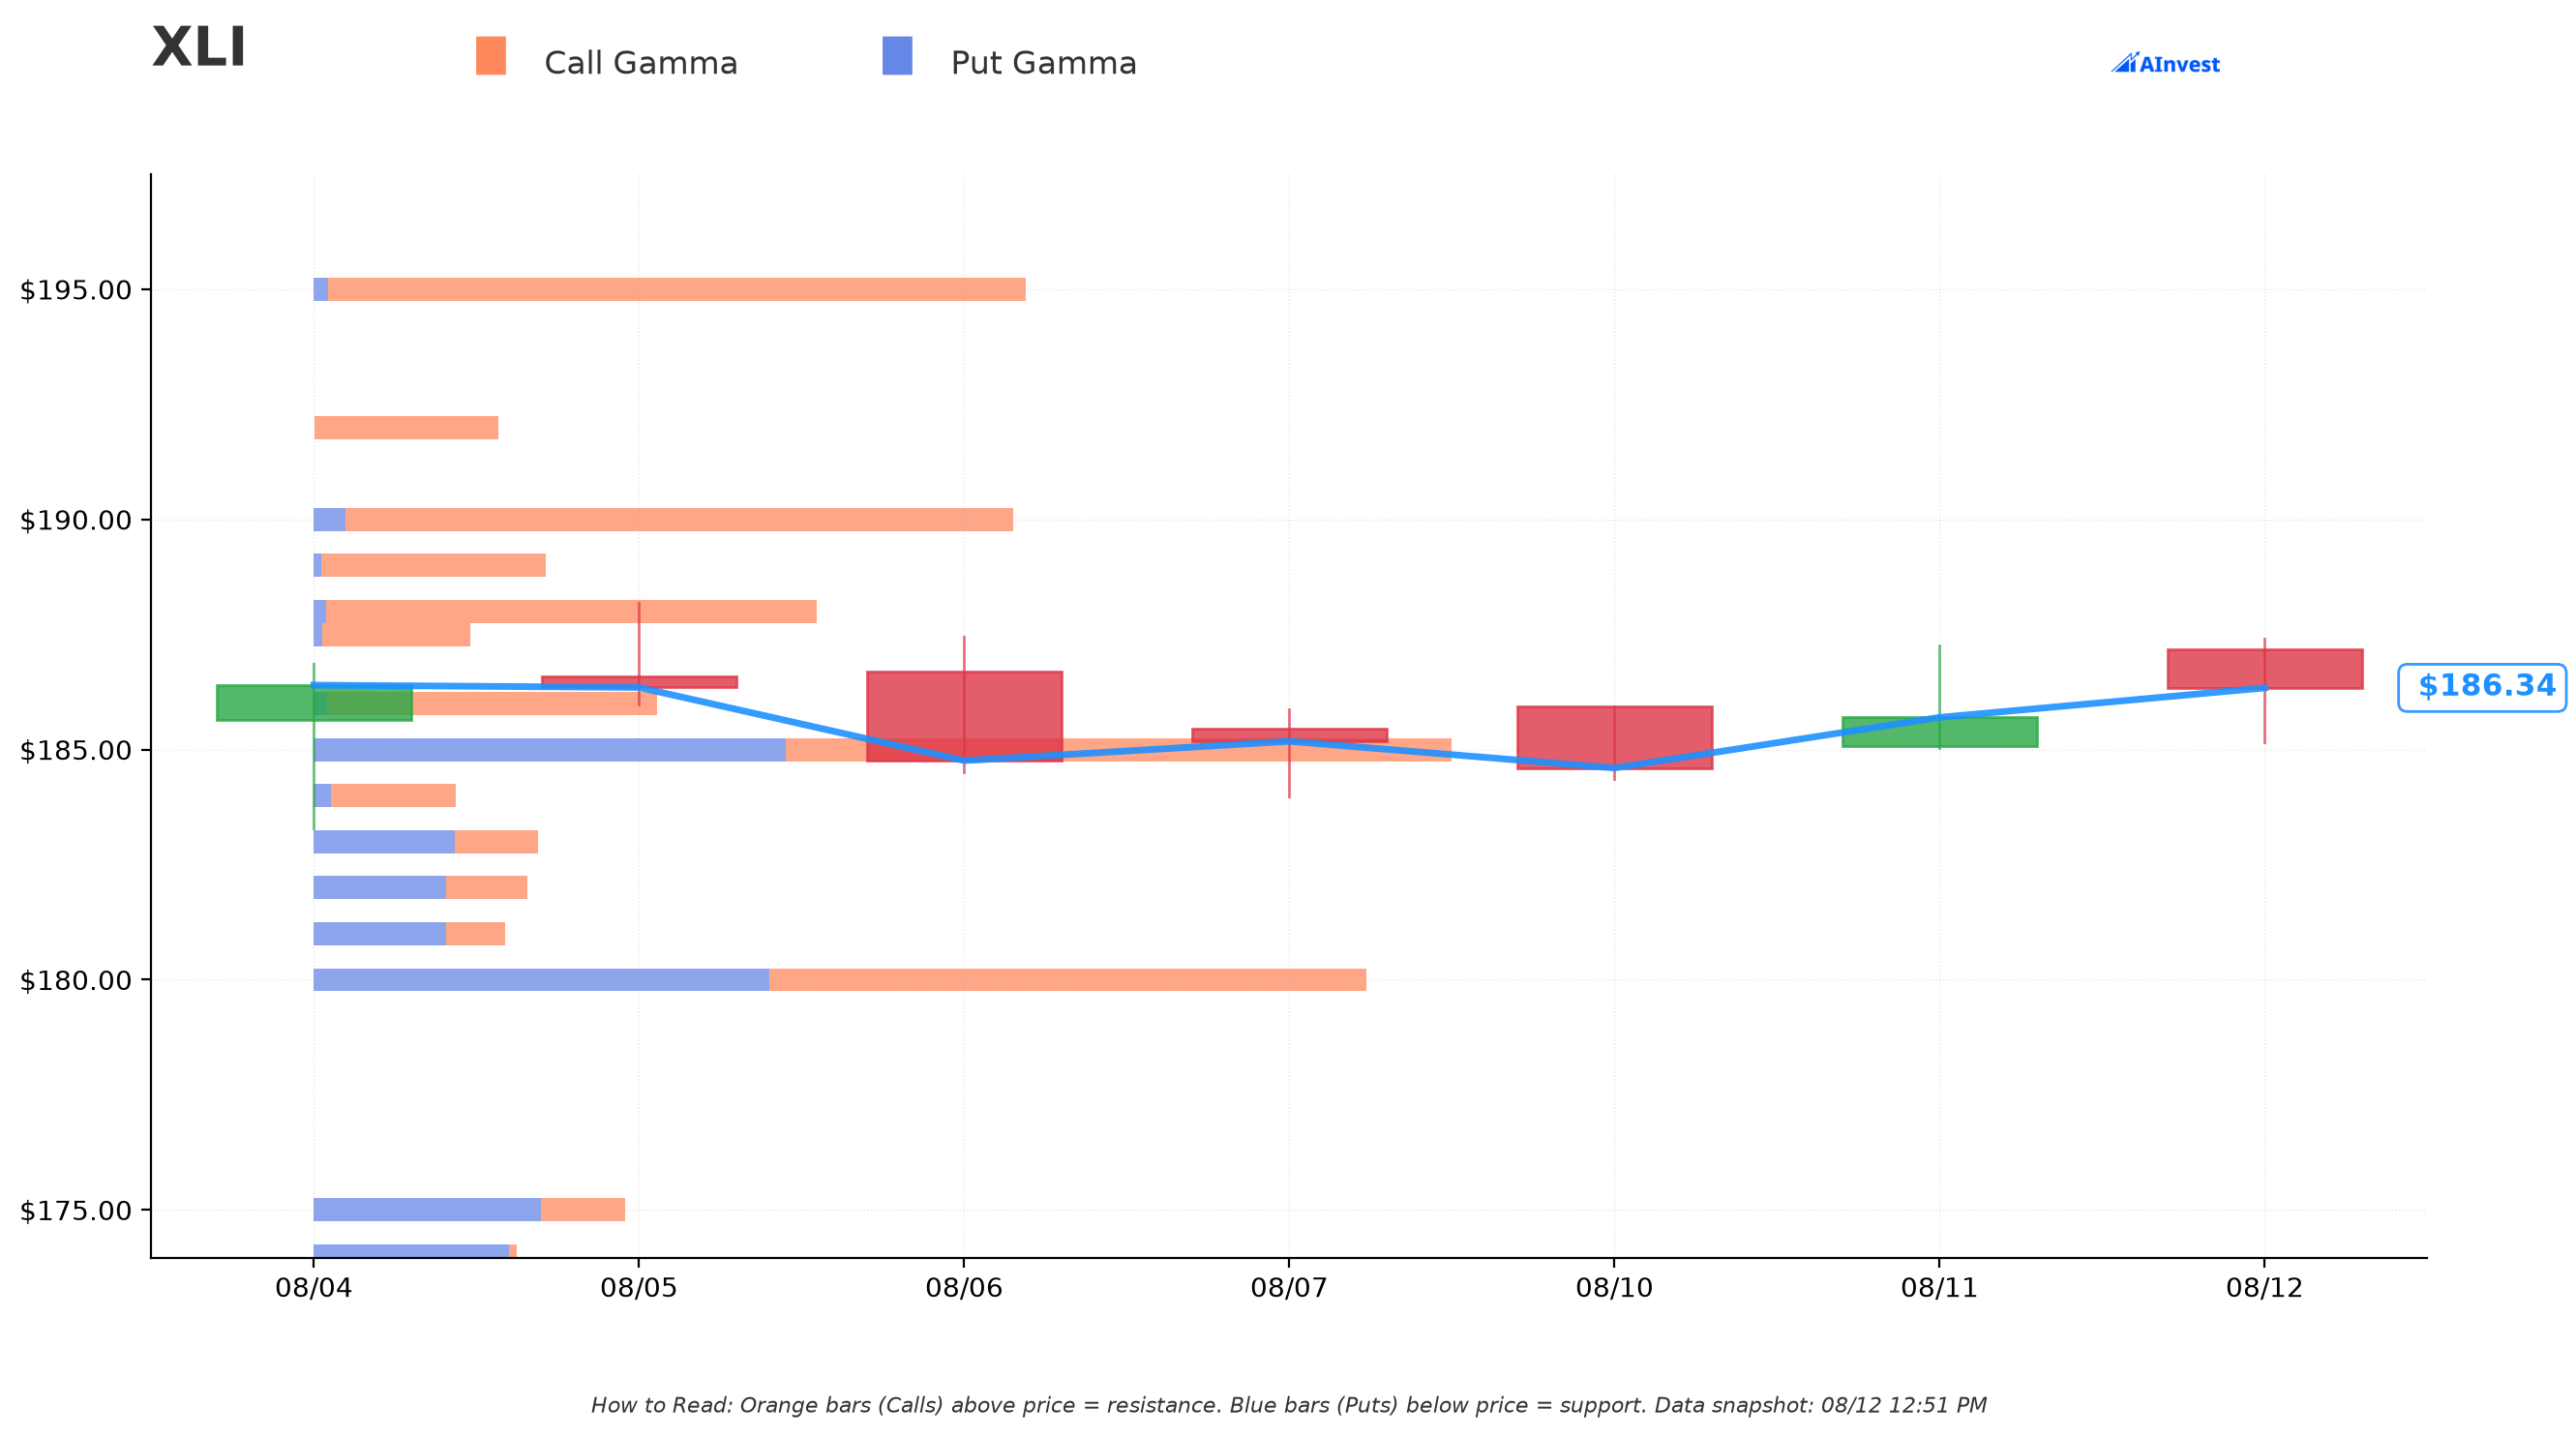Click the 08/06 date axis label
This screenshot has width=2576, height=1437.
[964, 1288]
